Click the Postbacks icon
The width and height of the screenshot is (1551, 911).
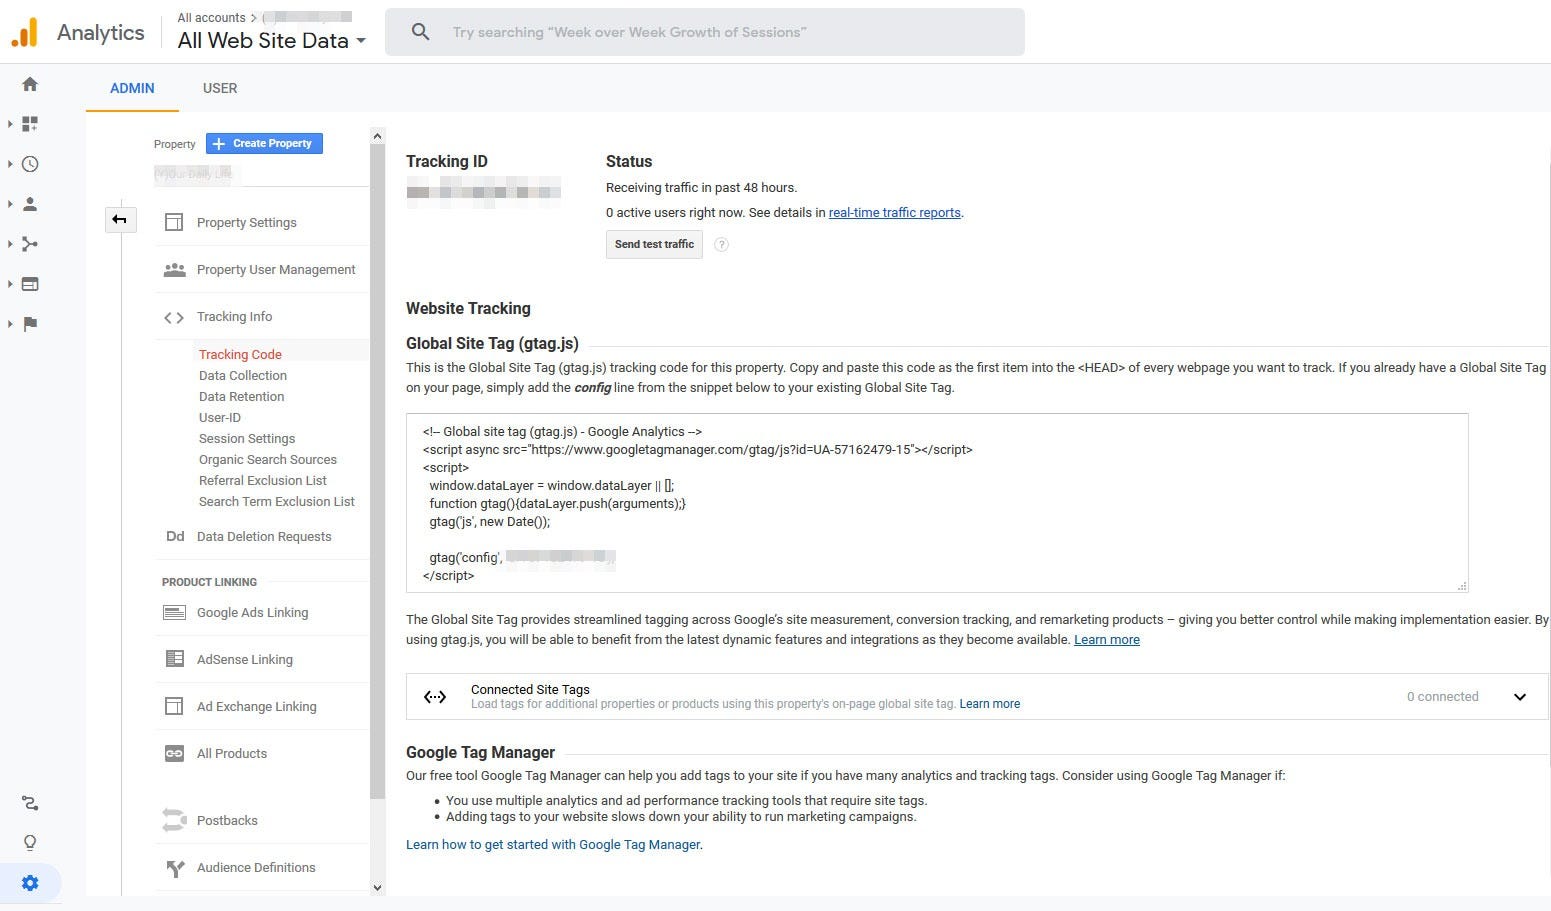click(x=175, y=820)
